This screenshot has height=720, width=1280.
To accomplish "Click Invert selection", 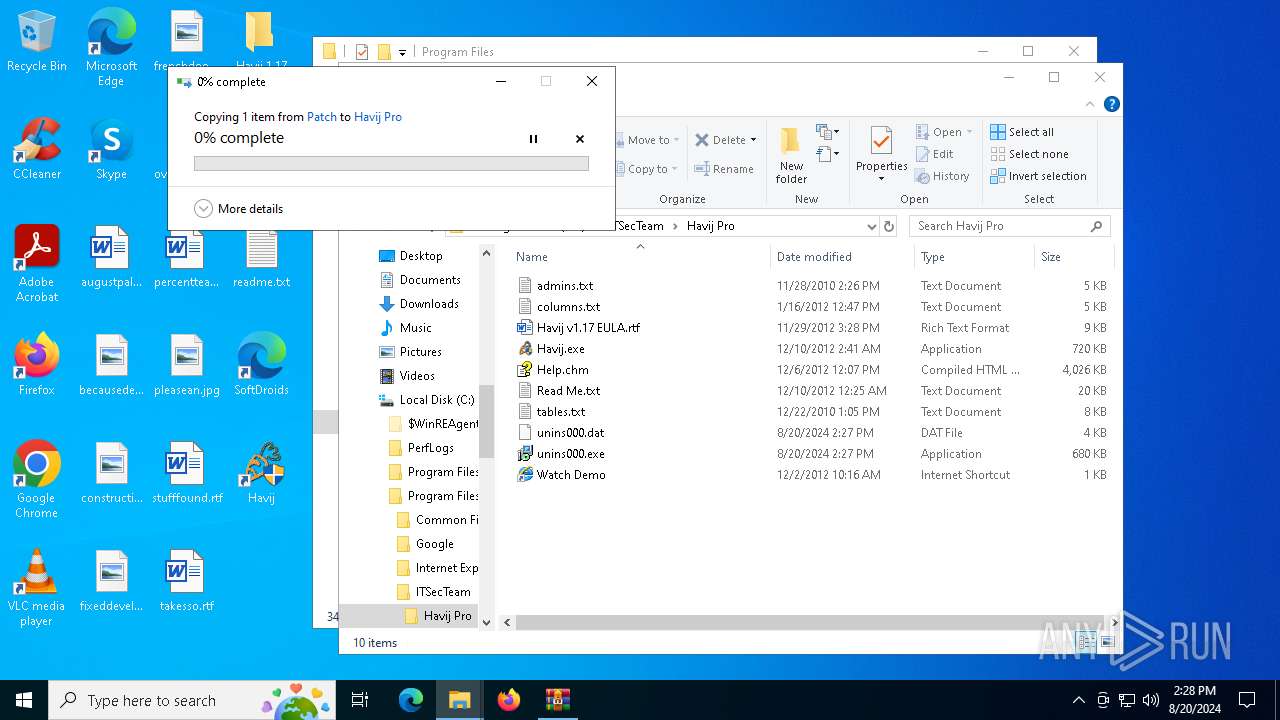I will pyautogui.click(x=1038, y=176).
